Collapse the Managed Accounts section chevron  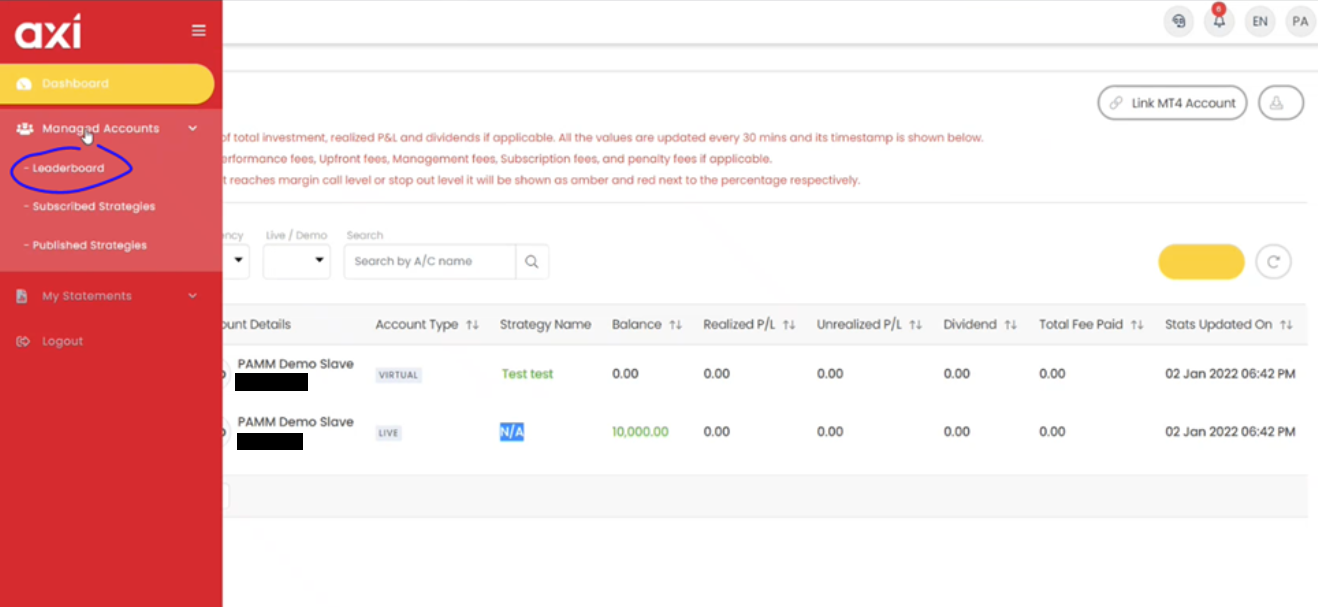coord(192,128)
